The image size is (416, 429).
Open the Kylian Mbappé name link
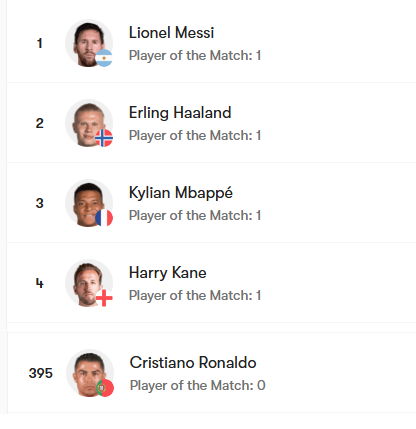[x=181, y=193]
